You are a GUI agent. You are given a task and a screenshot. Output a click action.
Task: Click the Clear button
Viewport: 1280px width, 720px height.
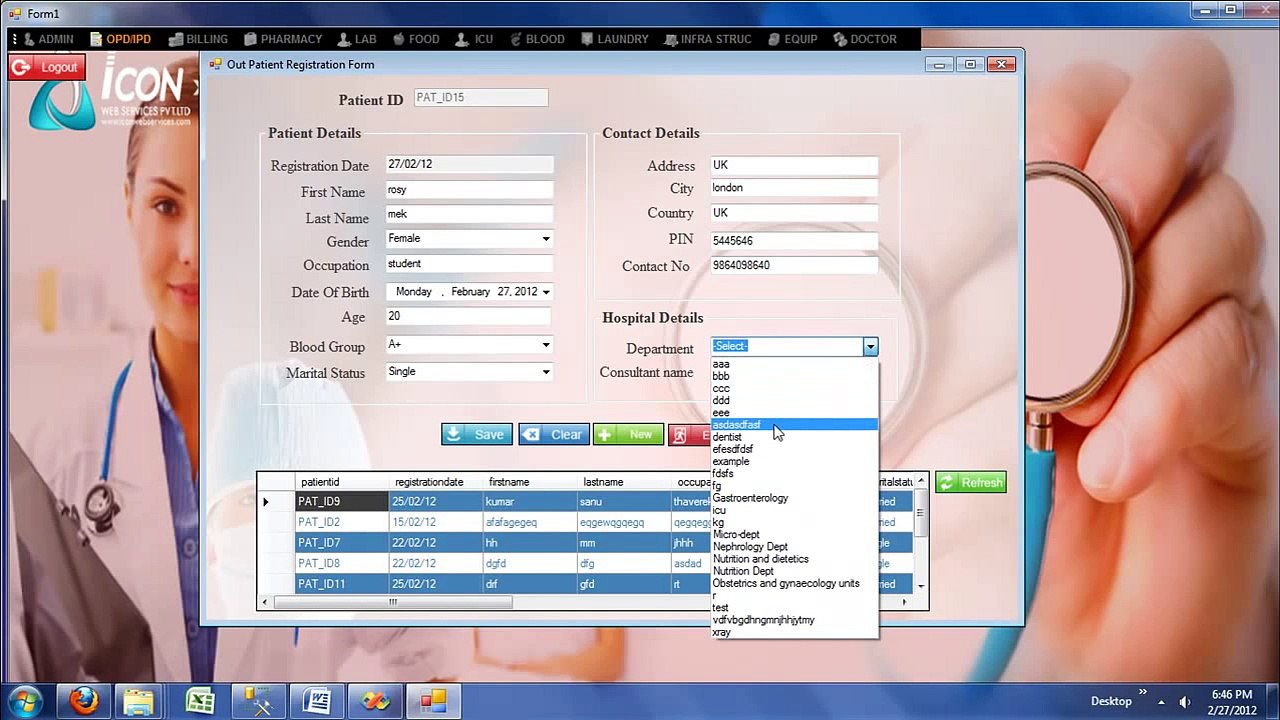553,434
